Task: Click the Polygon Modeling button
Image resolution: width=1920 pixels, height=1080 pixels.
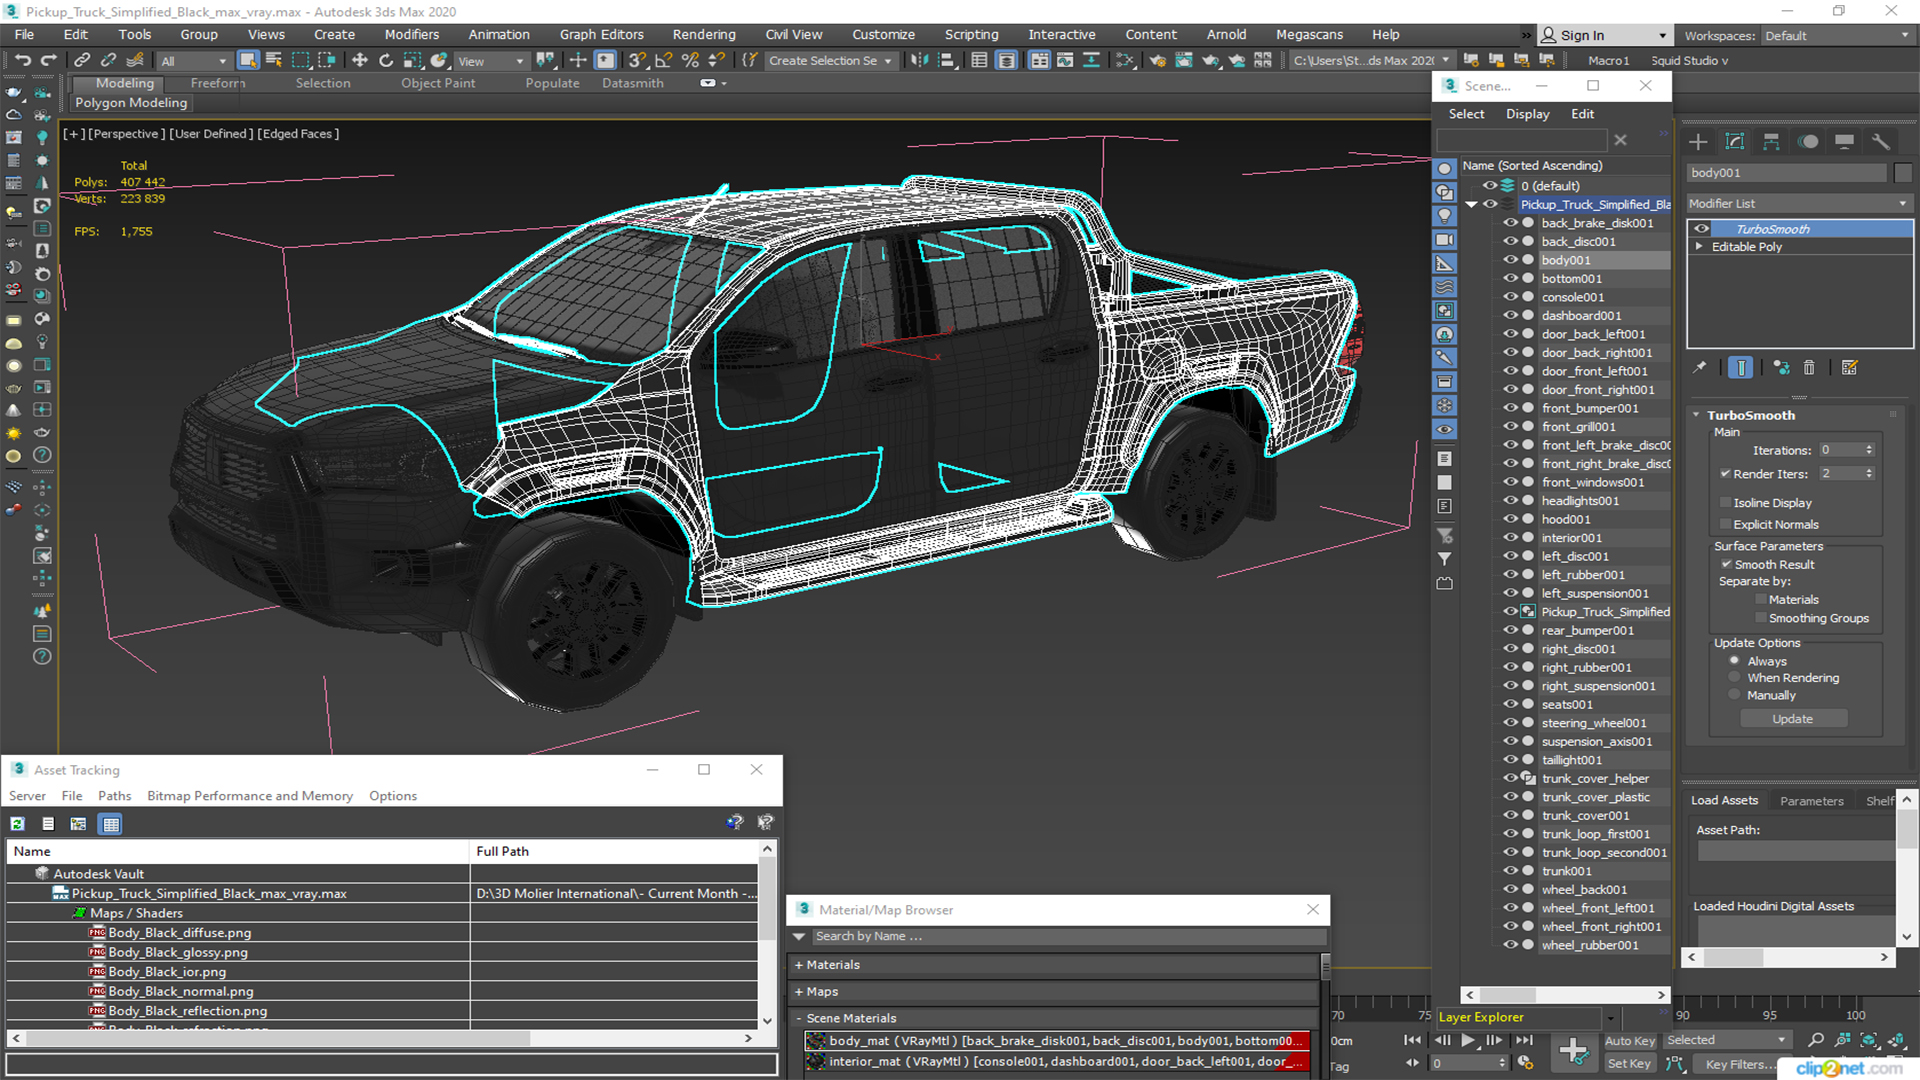Action: (131, 103)
